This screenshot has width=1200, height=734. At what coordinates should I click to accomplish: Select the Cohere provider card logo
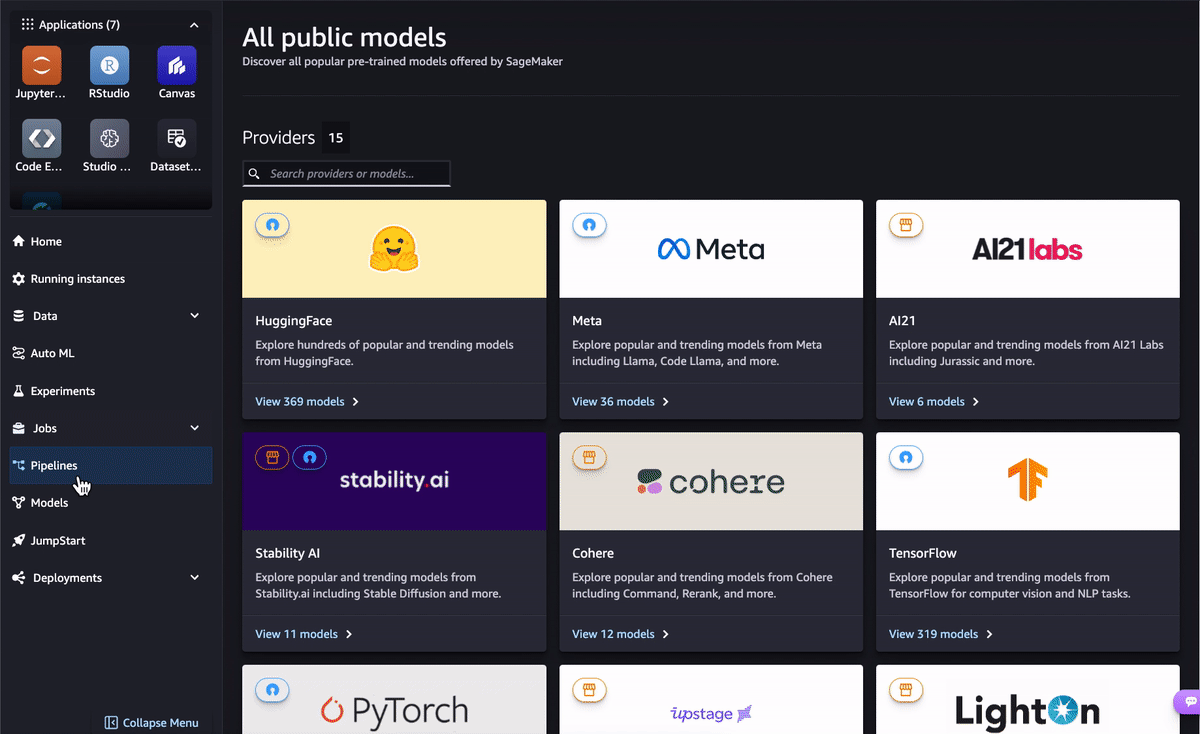coord(711,482)
